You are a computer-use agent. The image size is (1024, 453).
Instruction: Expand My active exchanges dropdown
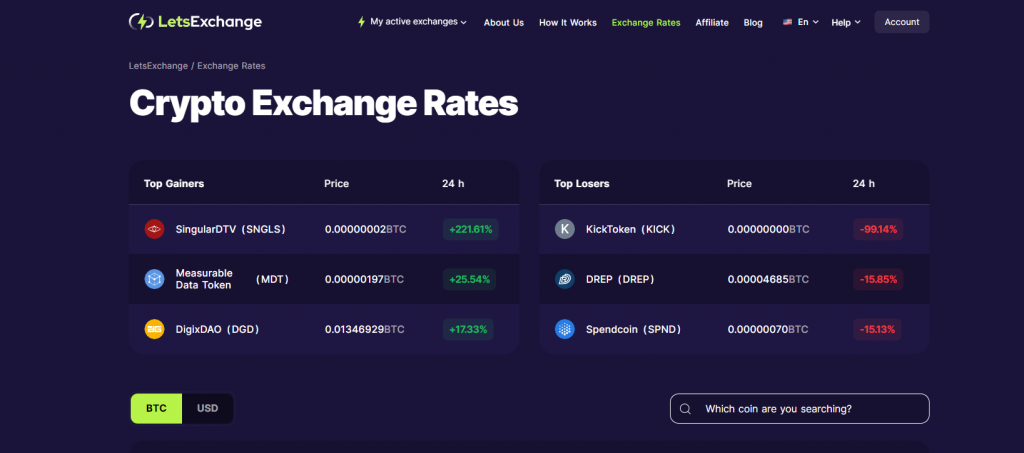(x=412, y=22)
